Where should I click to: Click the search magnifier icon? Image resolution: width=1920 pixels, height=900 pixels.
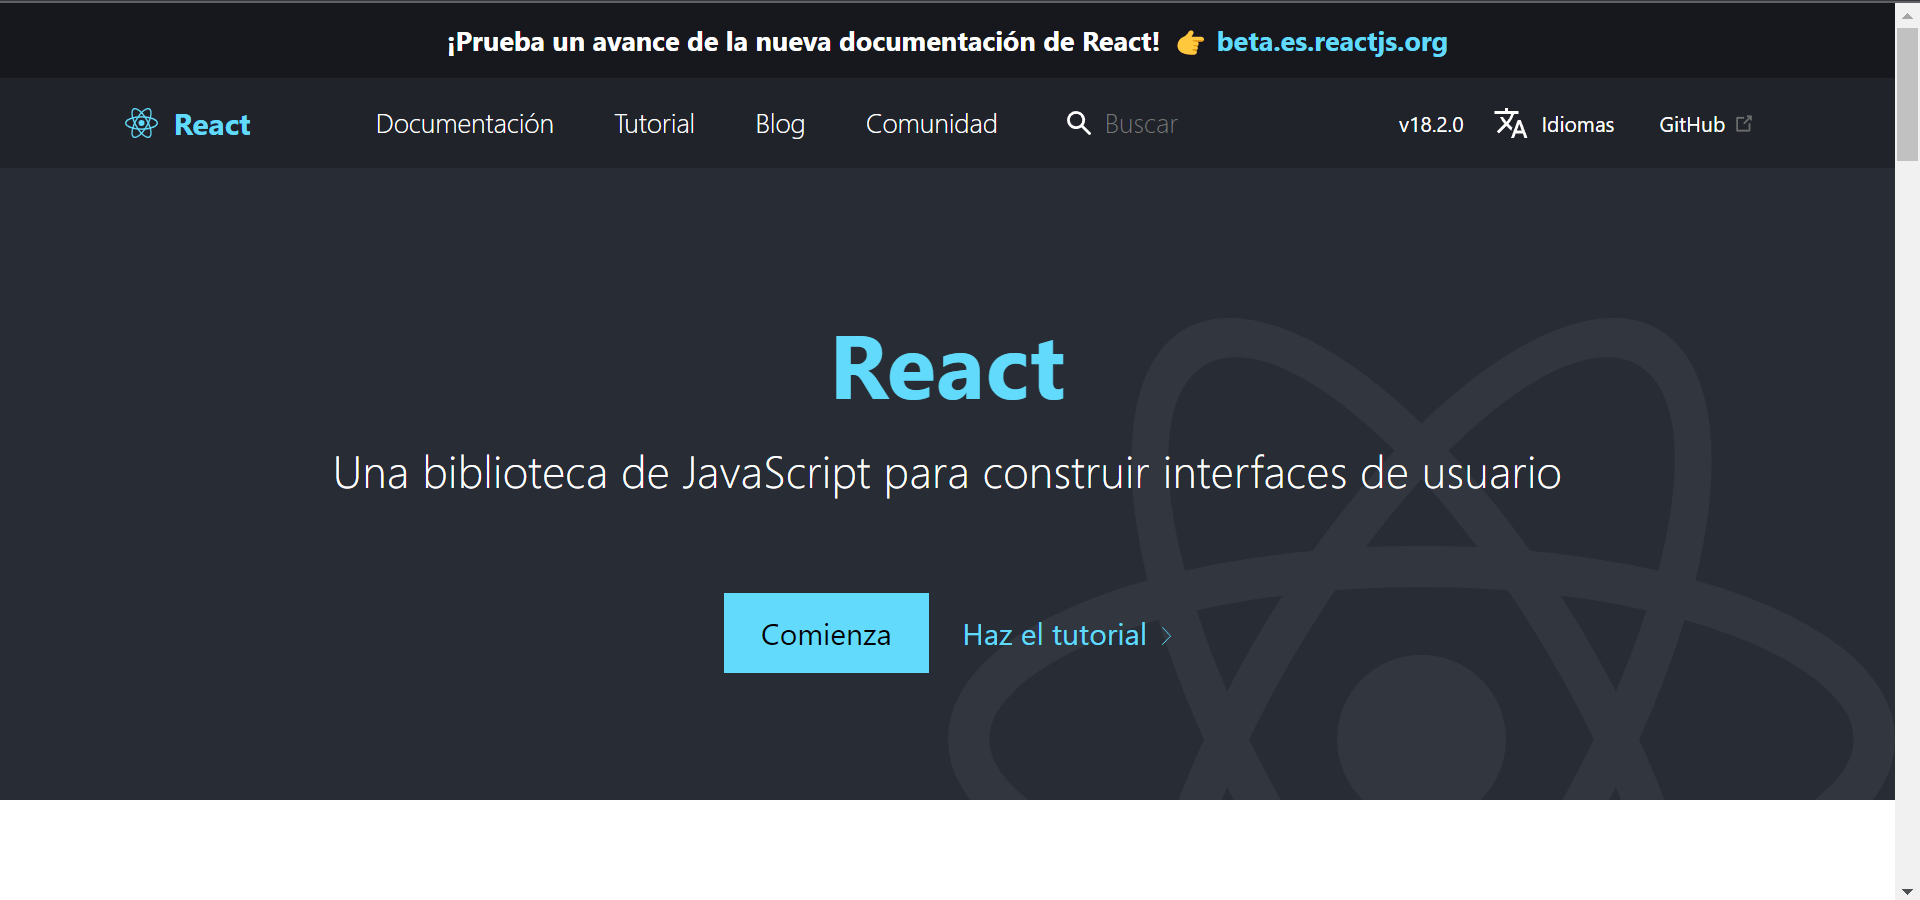pyautogui.click(x=1078, y=123)
